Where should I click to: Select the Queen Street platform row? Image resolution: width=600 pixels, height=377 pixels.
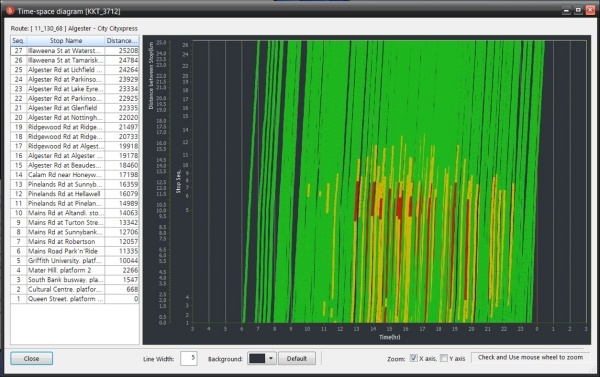[75, 299]
